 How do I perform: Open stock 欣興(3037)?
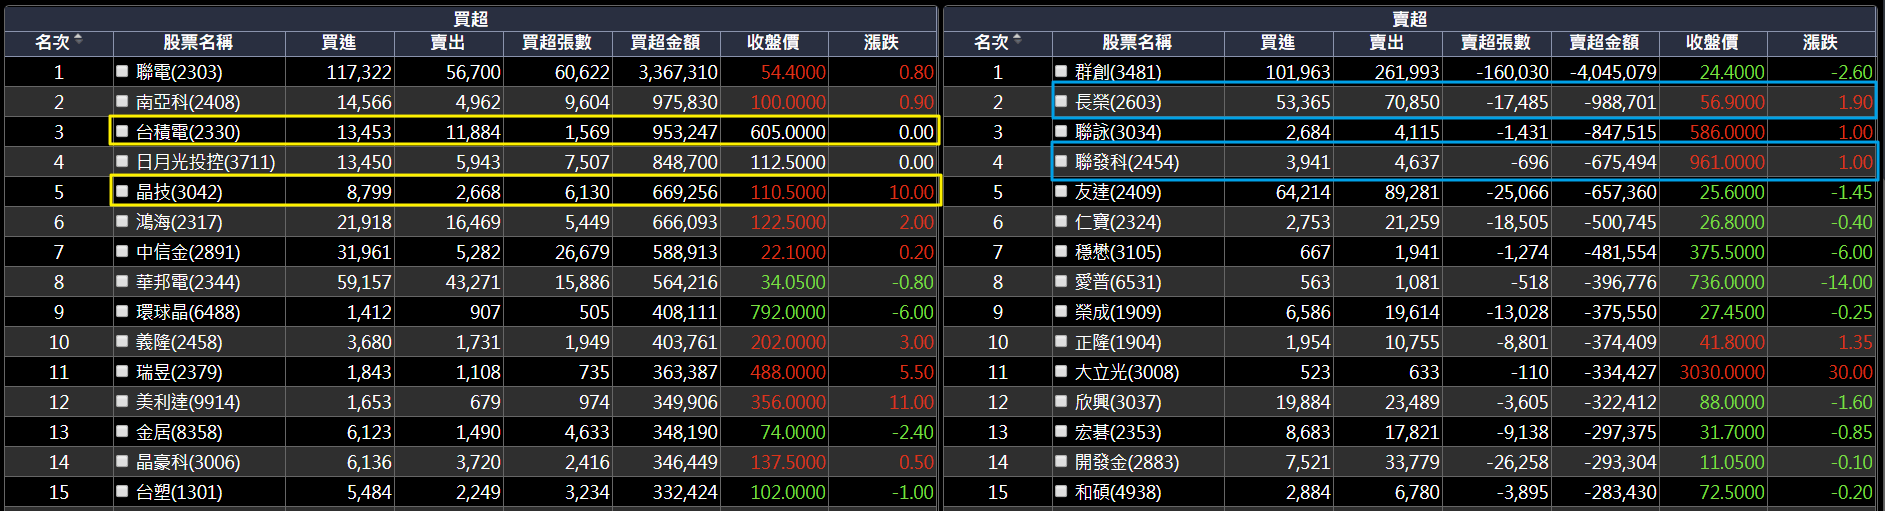pos(1119,402)
